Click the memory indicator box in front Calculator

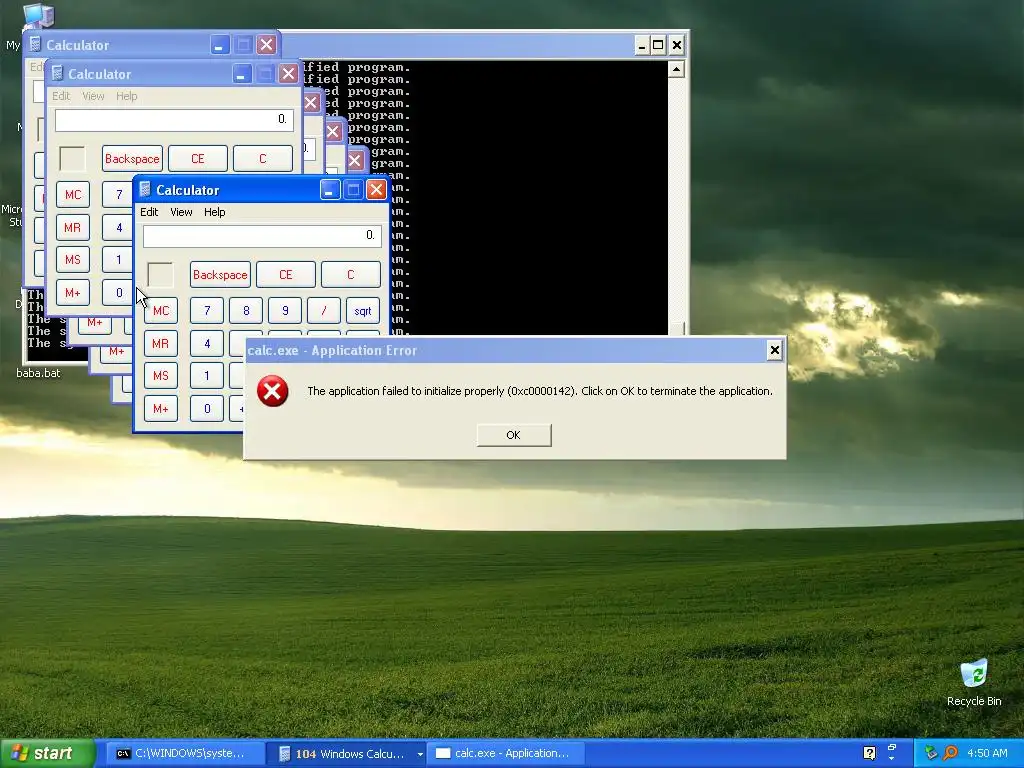tap(161, 275)
